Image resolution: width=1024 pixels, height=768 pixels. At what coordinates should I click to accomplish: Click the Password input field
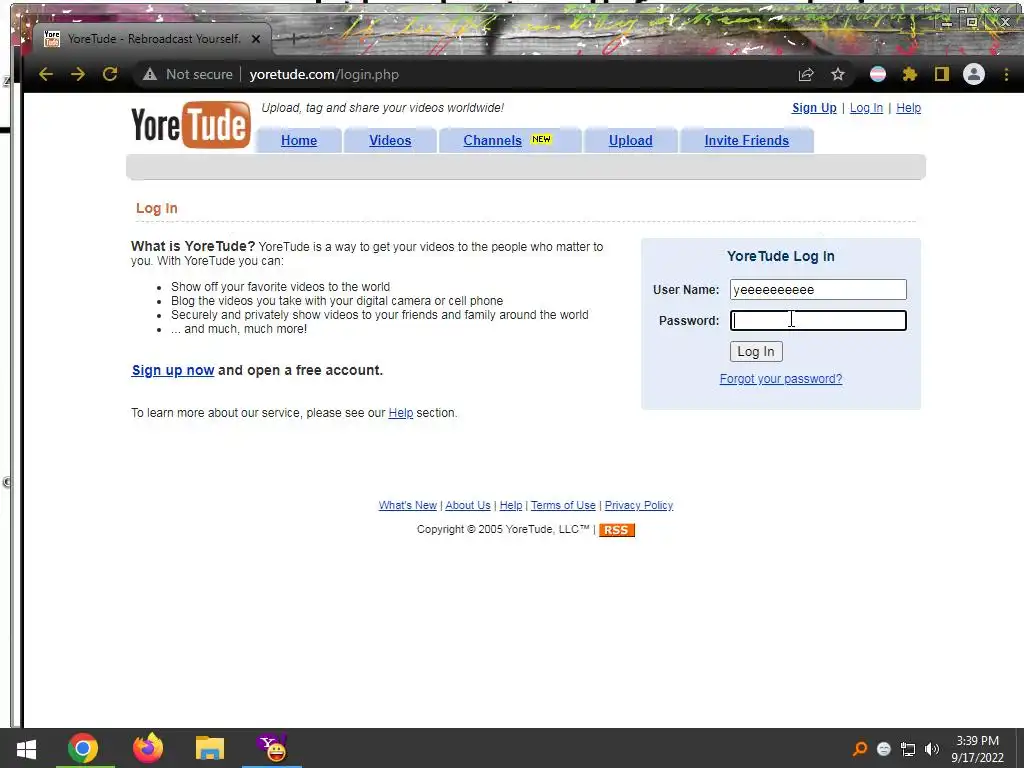[818, 321]
